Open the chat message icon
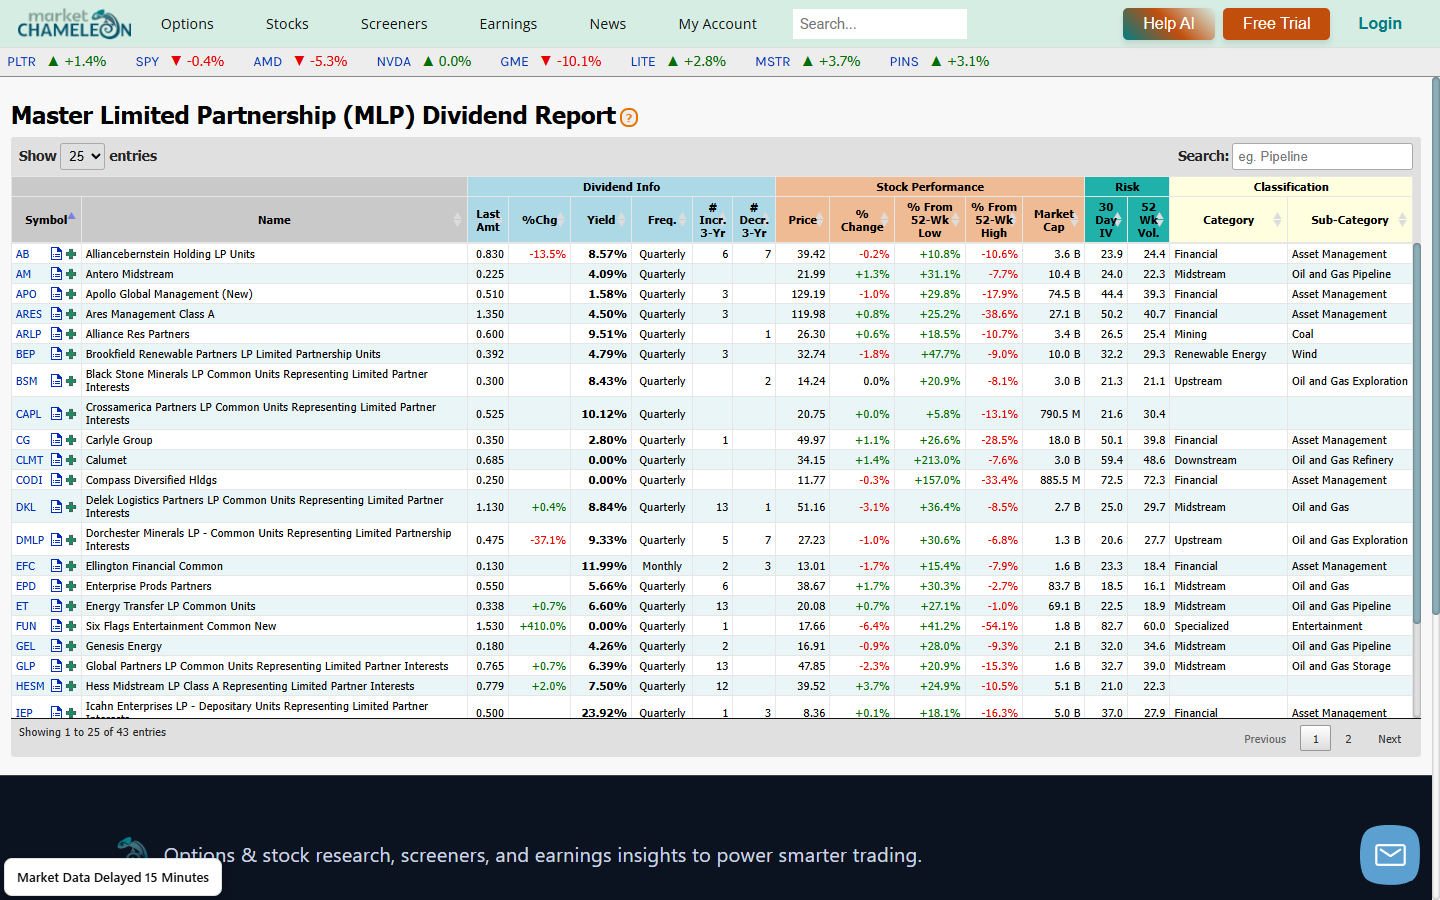Viewport: 1440px width, 900px height. (1390, 855)
